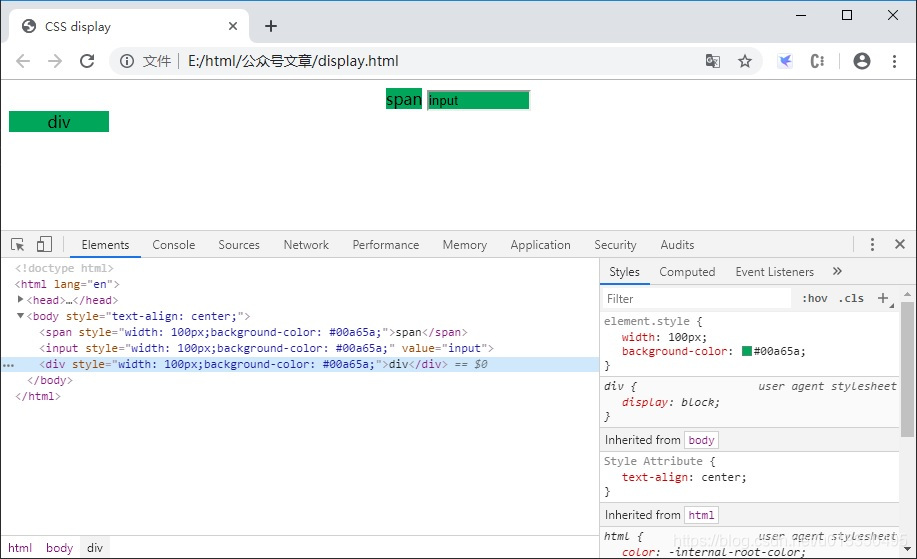Open the Security tab
Screen dimensions: 917x559
click(615, 244)
